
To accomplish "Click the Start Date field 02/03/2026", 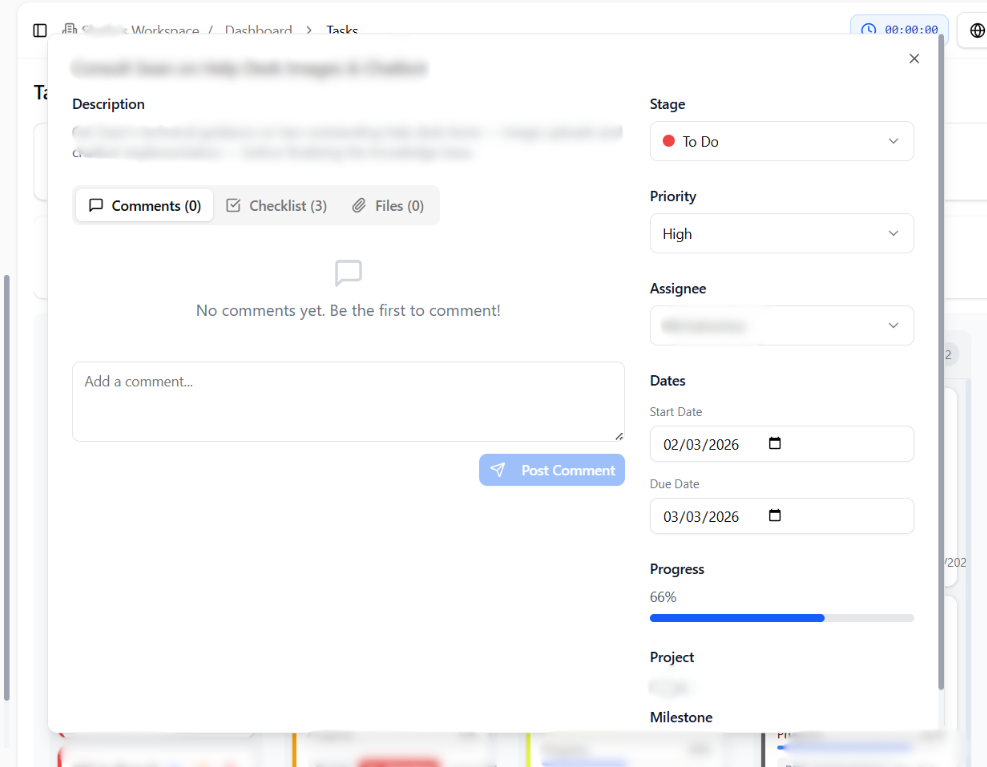I will (x=702, y=445).
